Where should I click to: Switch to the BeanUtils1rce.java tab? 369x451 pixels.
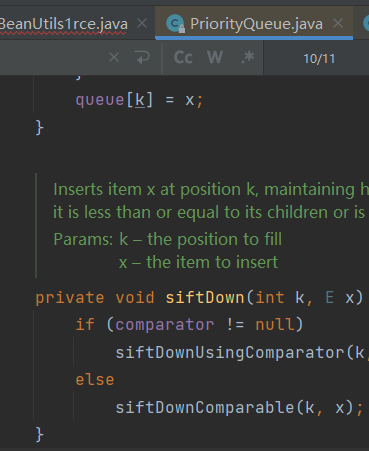click(63, 24)
